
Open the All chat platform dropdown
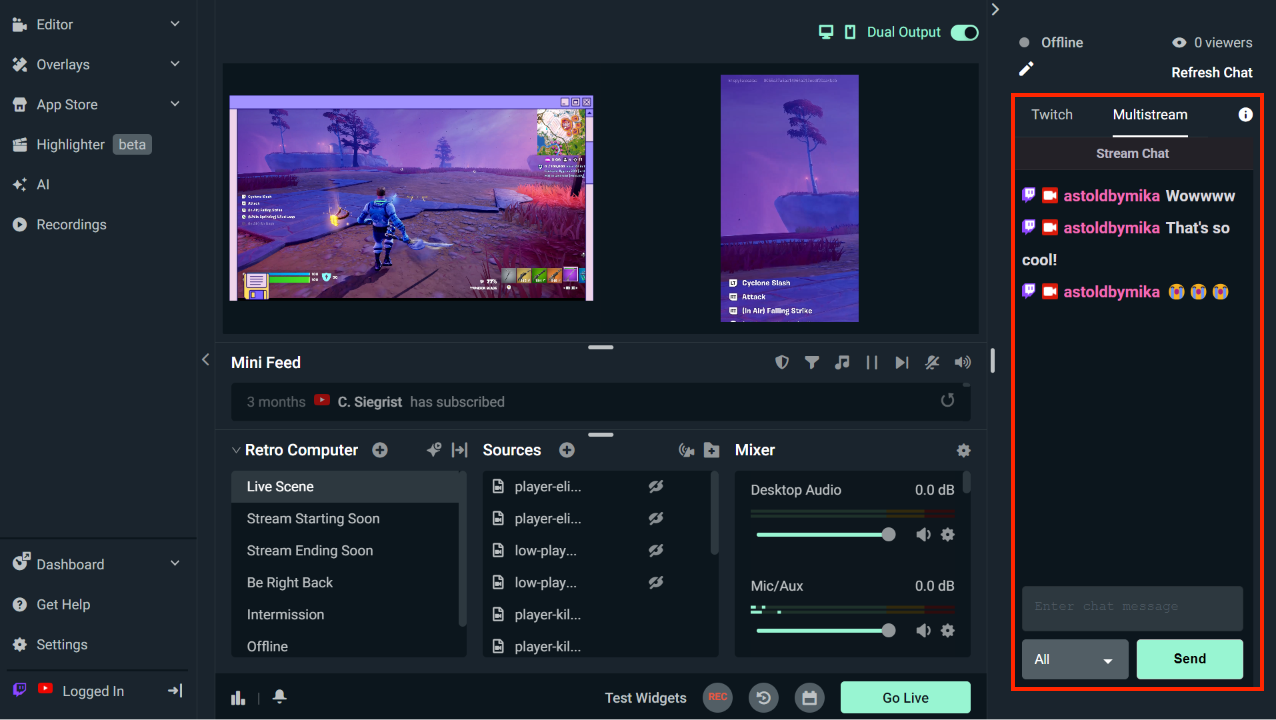pos(1075,659)
